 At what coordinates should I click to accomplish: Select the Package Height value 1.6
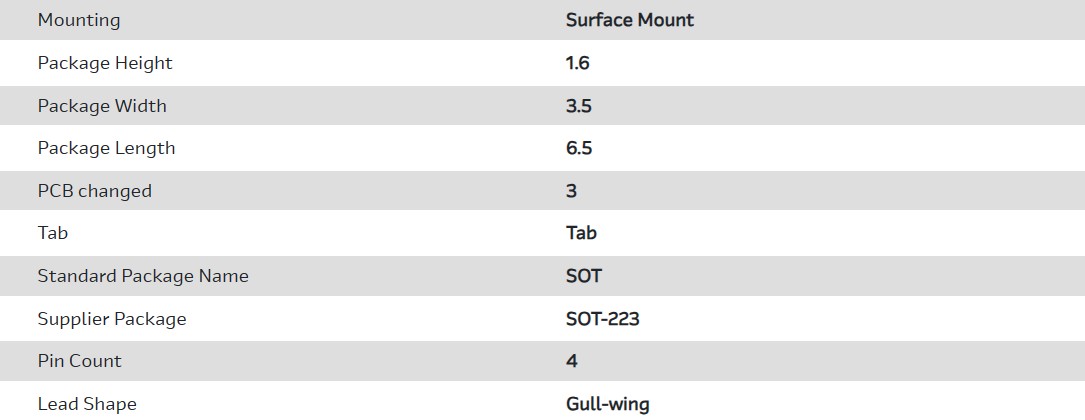click(x=577, y=63)
